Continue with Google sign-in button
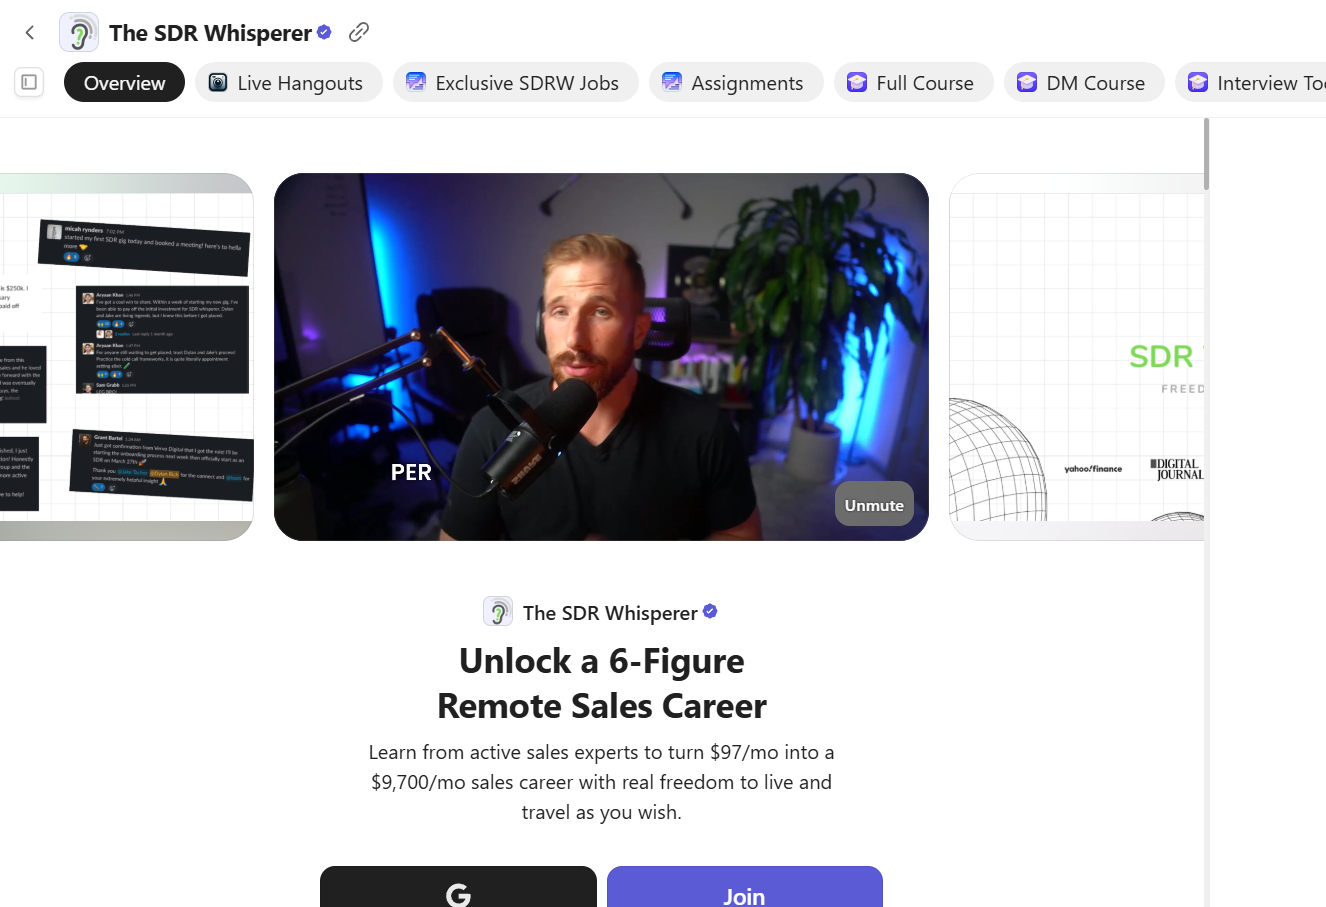Viewport: 1326px width, 907px height. (458, 887)
